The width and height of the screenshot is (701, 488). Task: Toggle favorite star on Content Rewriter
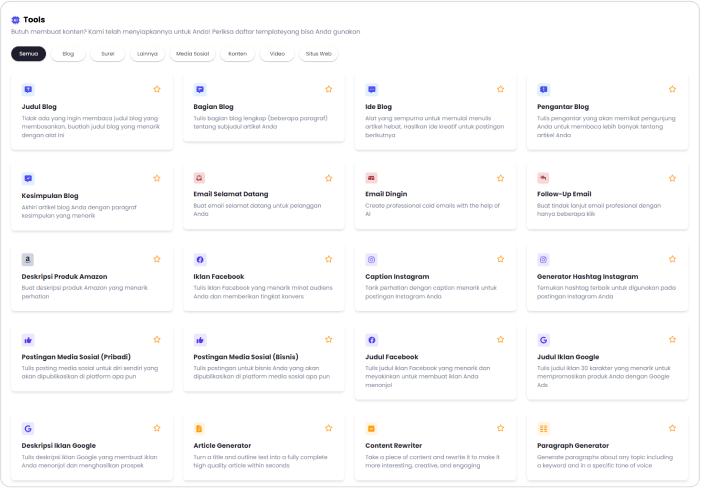(x=501, y=428)
